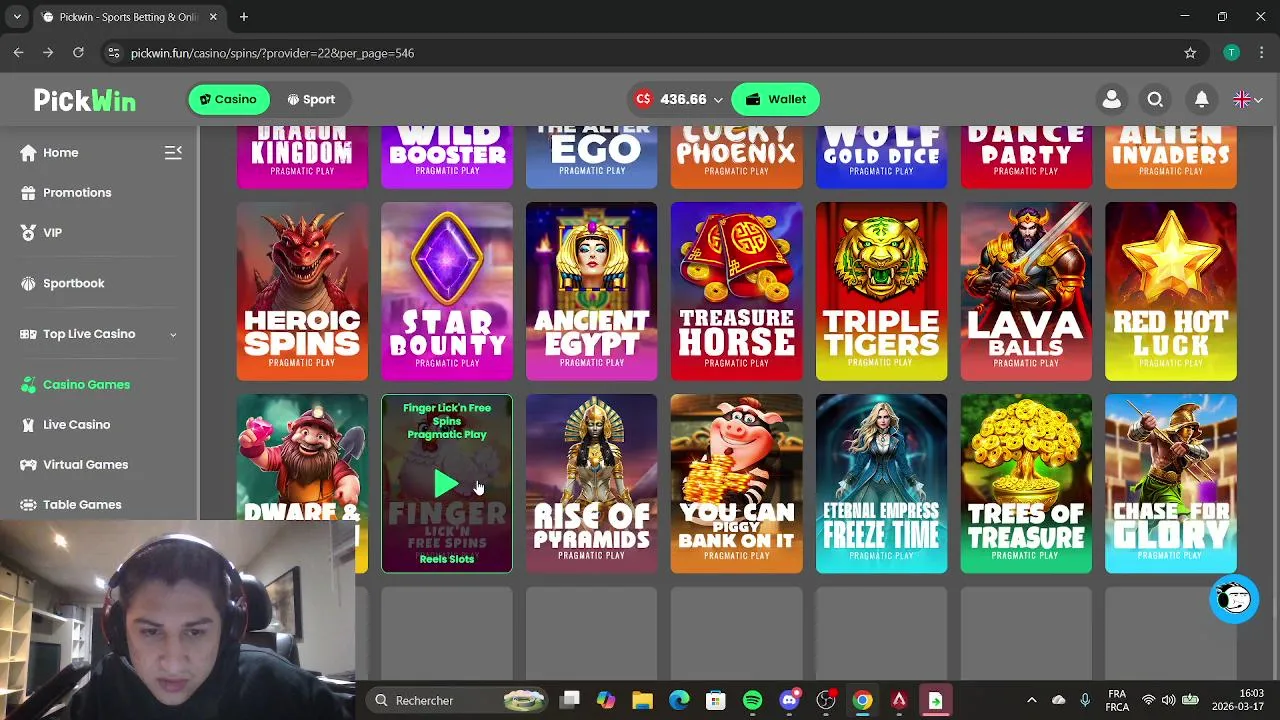The image size is (1280, 720).
Task: Open the live chat support bubble
Action: pyautogui.click(x=1233, y=598)
